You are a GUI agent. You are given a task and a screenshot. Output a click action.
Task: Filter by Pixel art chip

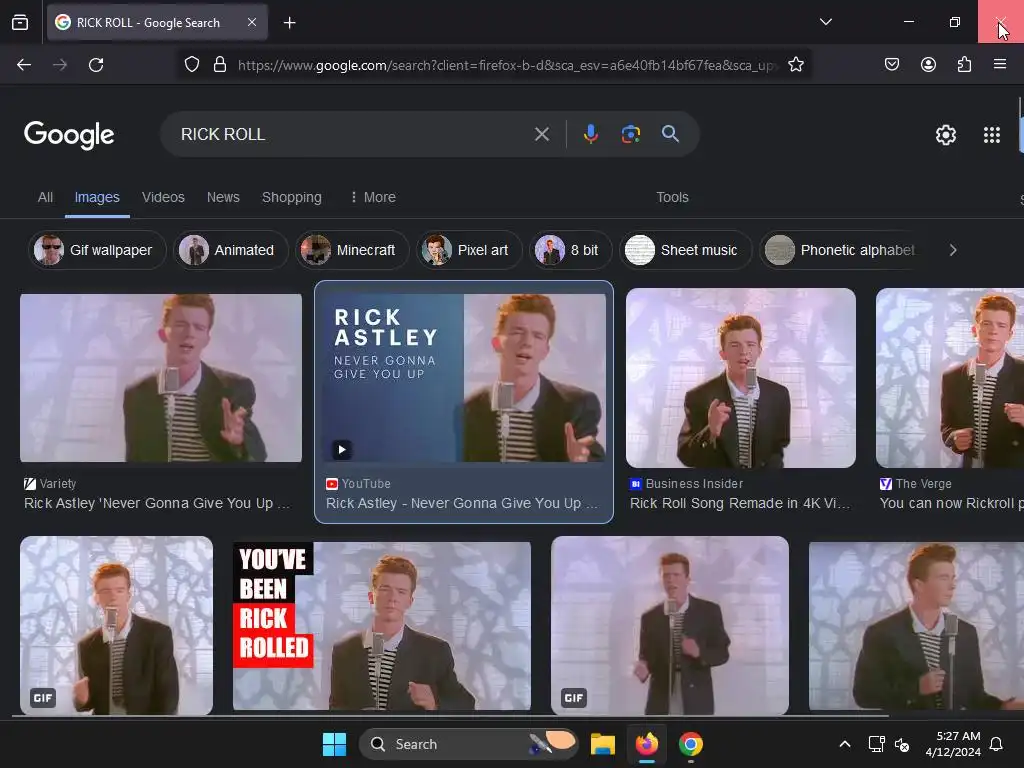point(469,250)
